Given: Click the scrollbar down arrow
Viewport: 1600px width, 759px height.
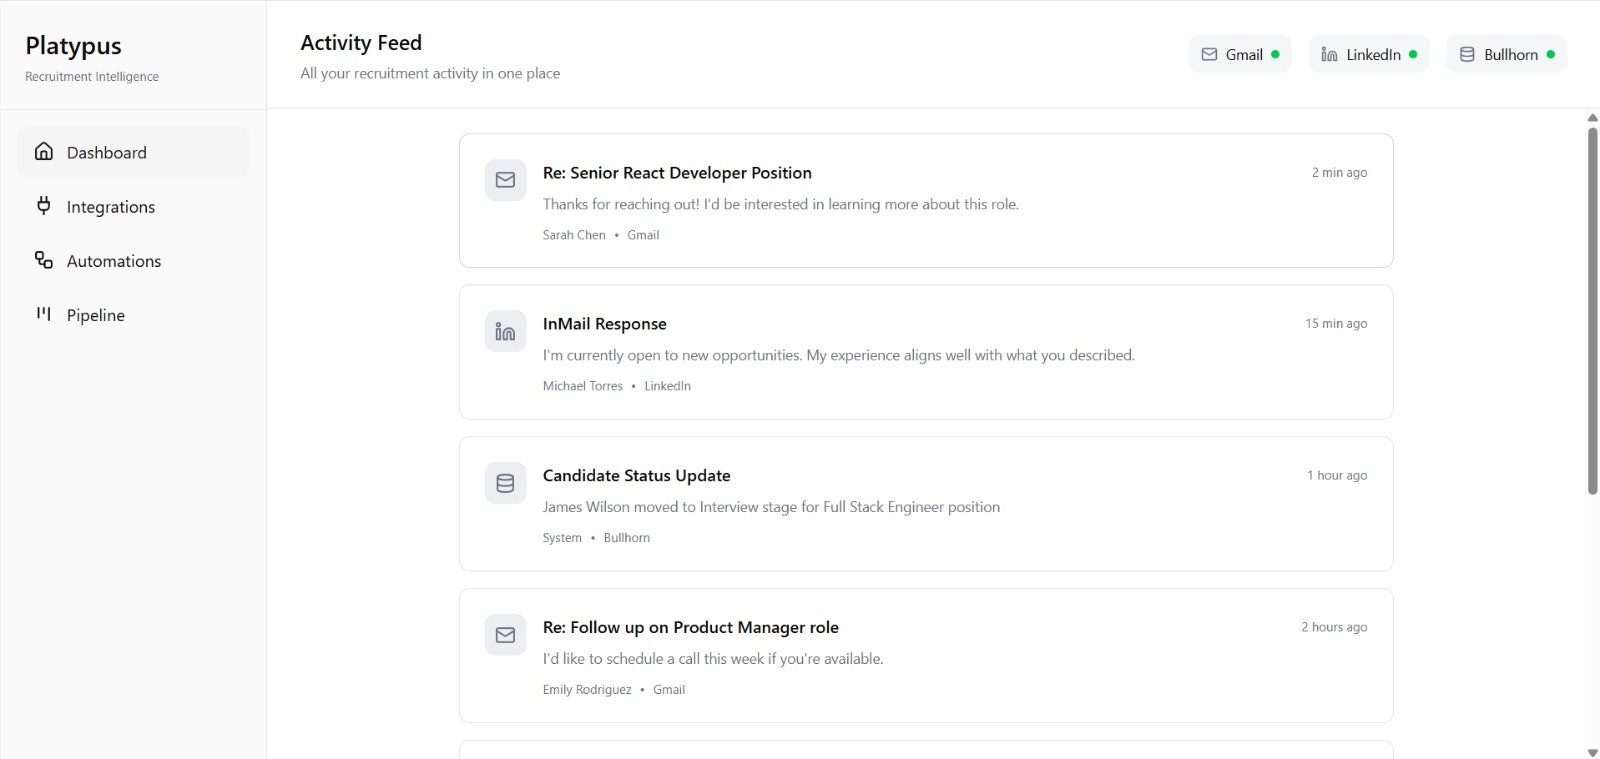Looking at the screenshot, I should click(1592, 752).
